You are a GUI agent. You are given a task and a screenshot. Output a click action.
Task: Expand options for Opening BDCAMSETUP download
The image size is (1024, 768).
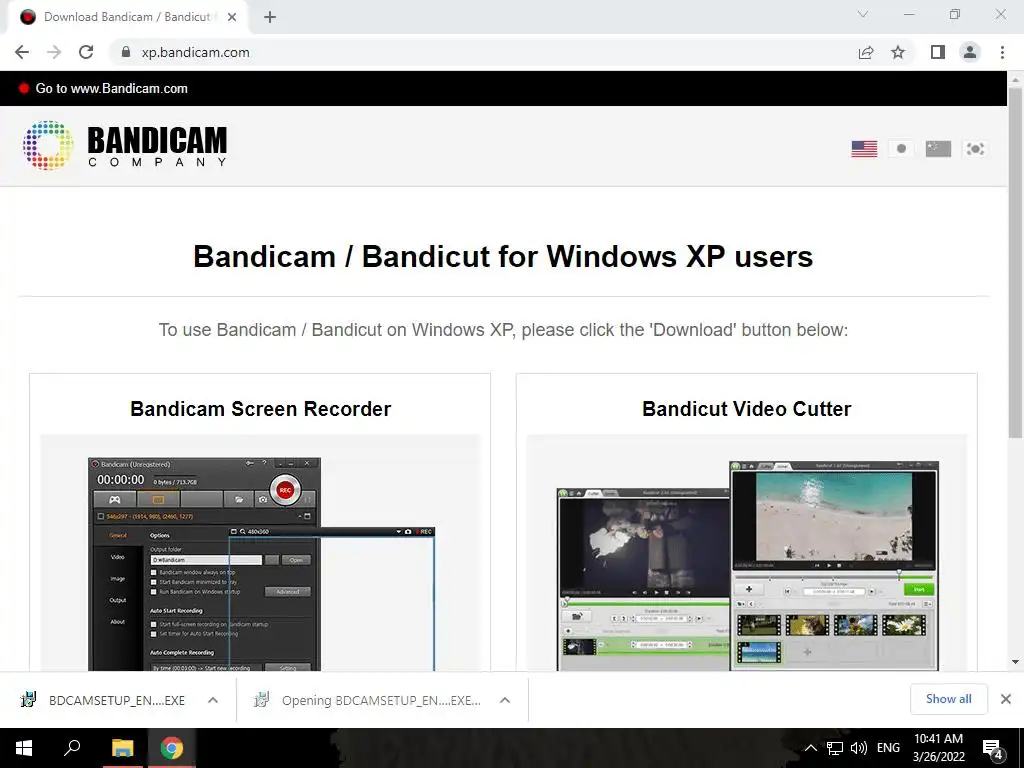click(x=505, y=700)
